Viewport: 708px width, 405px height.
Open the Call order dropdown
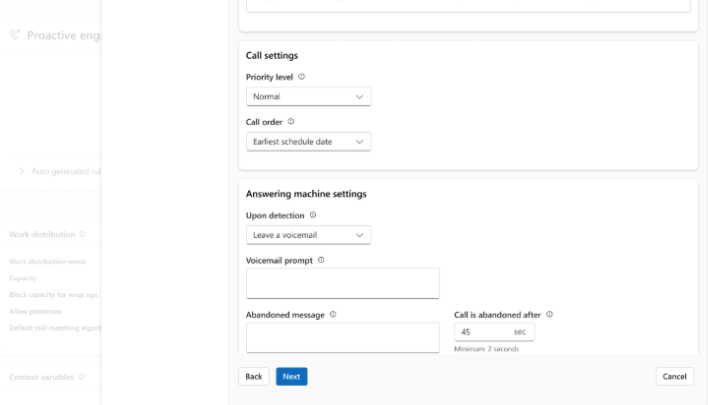pos(308,142)
